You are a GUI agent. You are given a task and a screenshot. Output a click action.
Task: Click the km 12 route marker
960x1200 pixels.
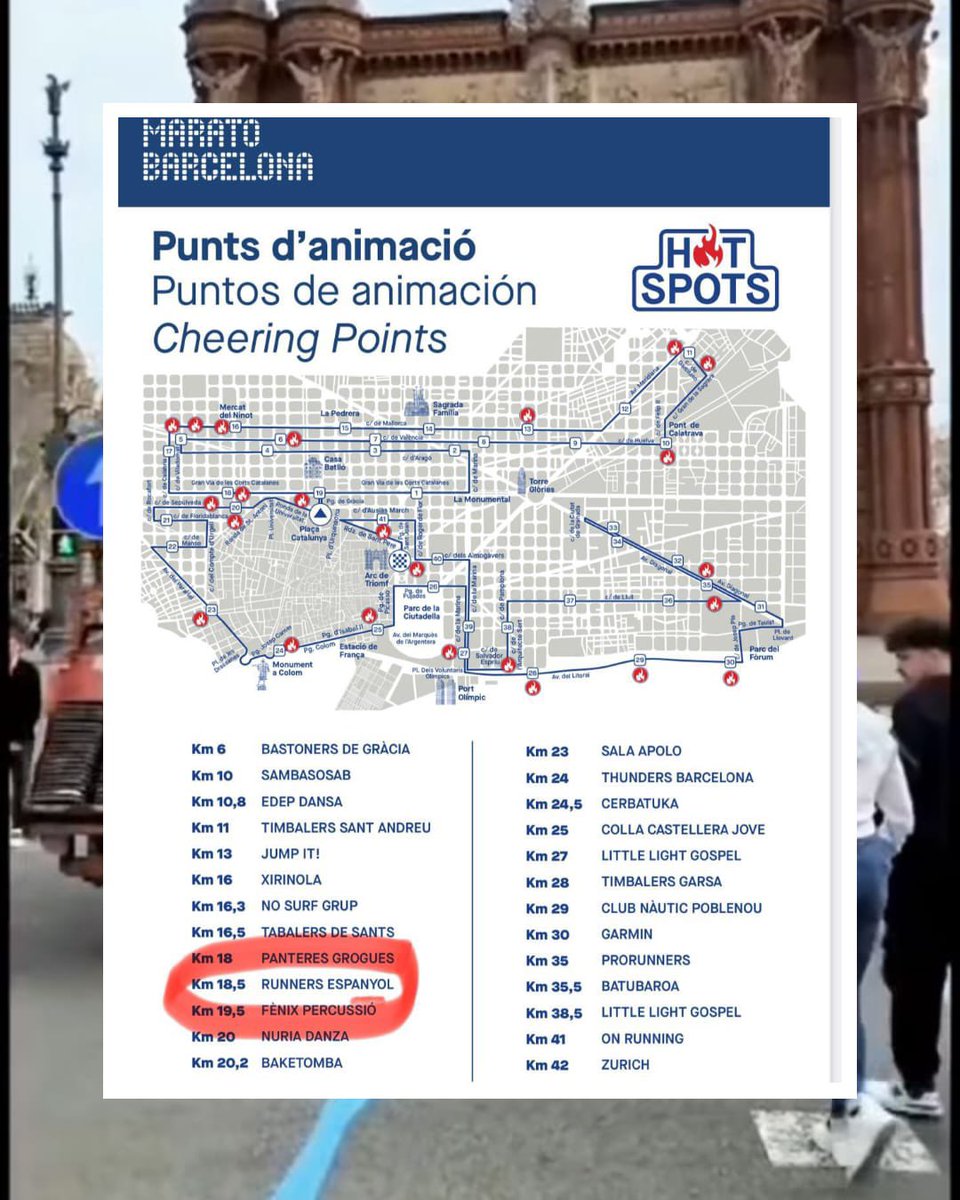[x=625, y=408]
